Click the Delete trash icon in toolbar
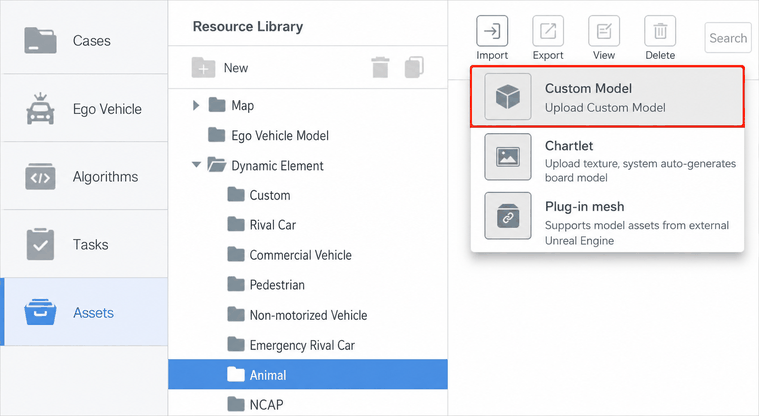This screenshot has height=416, width=759. tap(660, 31)
